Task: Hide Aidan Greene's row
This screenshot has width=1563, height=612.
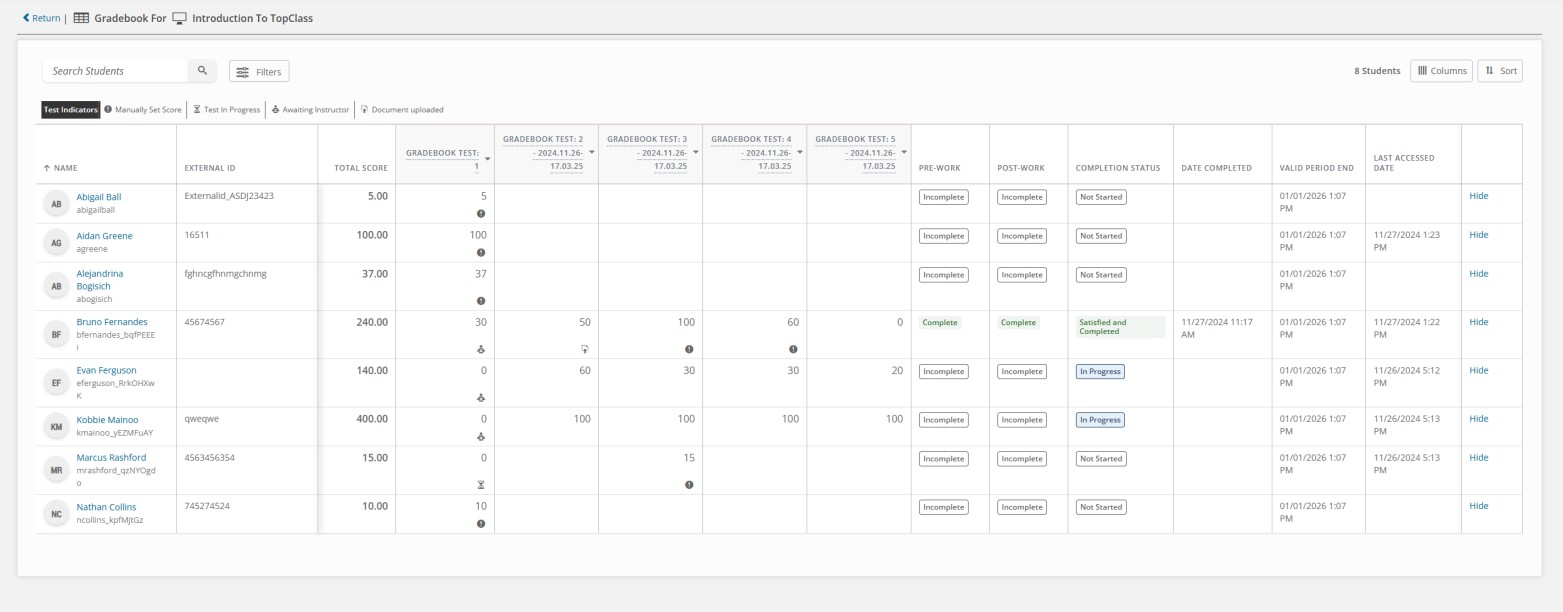Action: (x=1479, y=235)
